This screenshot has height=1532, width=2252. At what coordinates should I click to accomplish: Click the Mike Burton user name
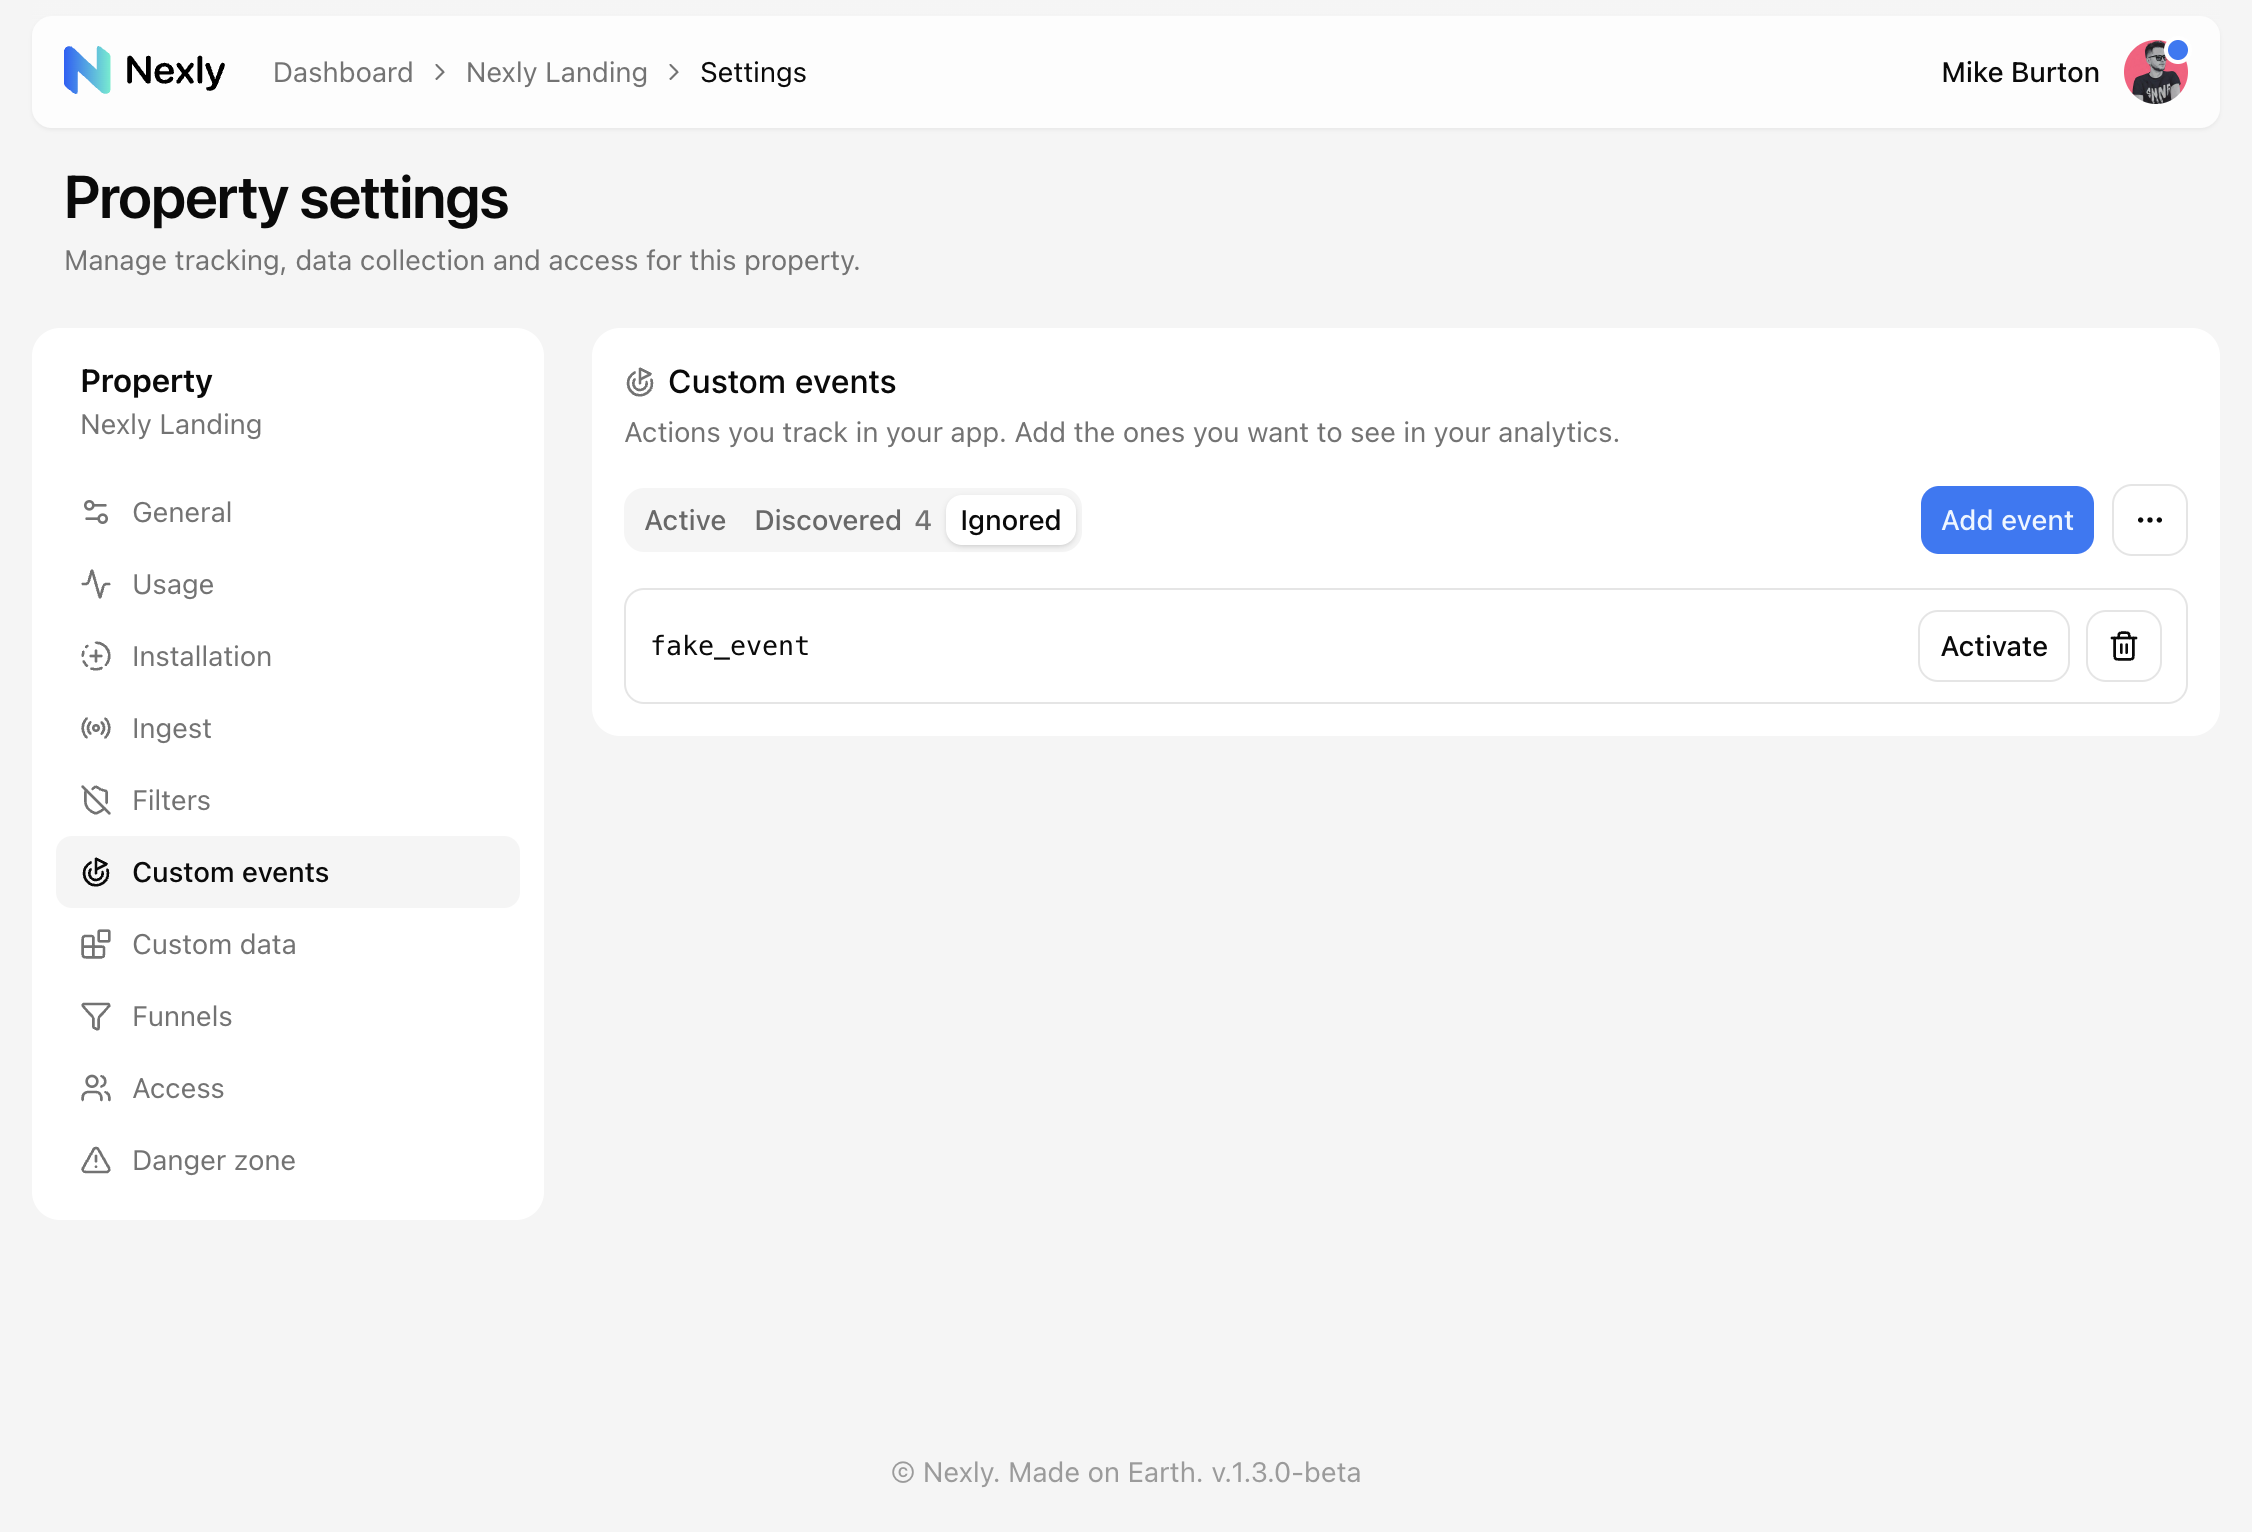(2020, 72)
